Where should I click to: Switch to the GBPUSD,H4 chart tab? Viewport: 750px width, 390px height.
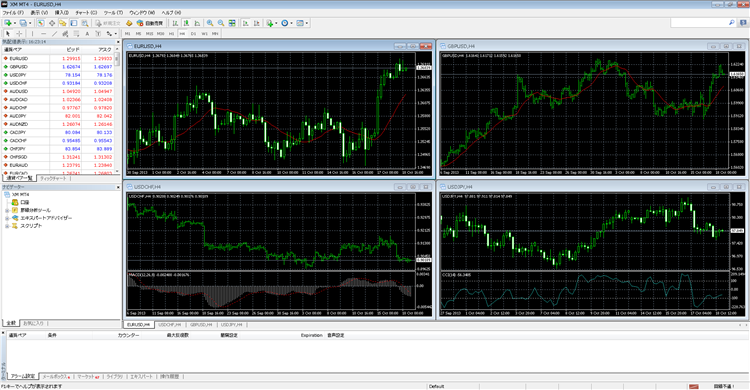(201, 324)
